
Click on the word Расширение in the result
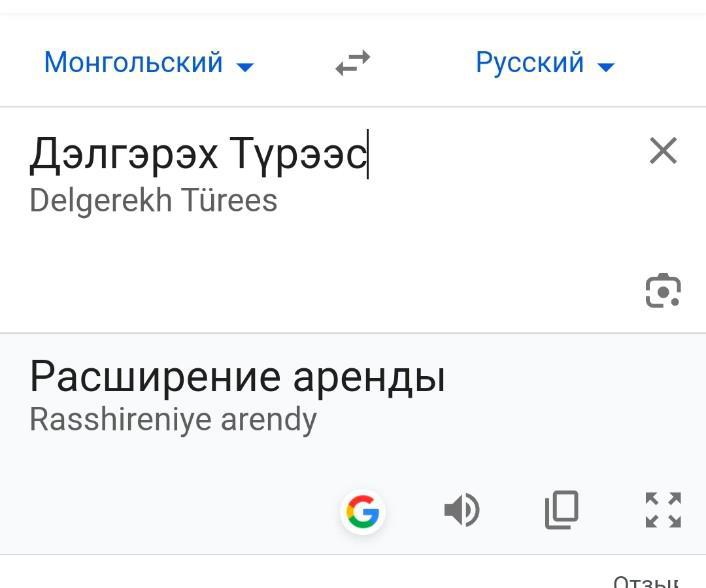155,377
